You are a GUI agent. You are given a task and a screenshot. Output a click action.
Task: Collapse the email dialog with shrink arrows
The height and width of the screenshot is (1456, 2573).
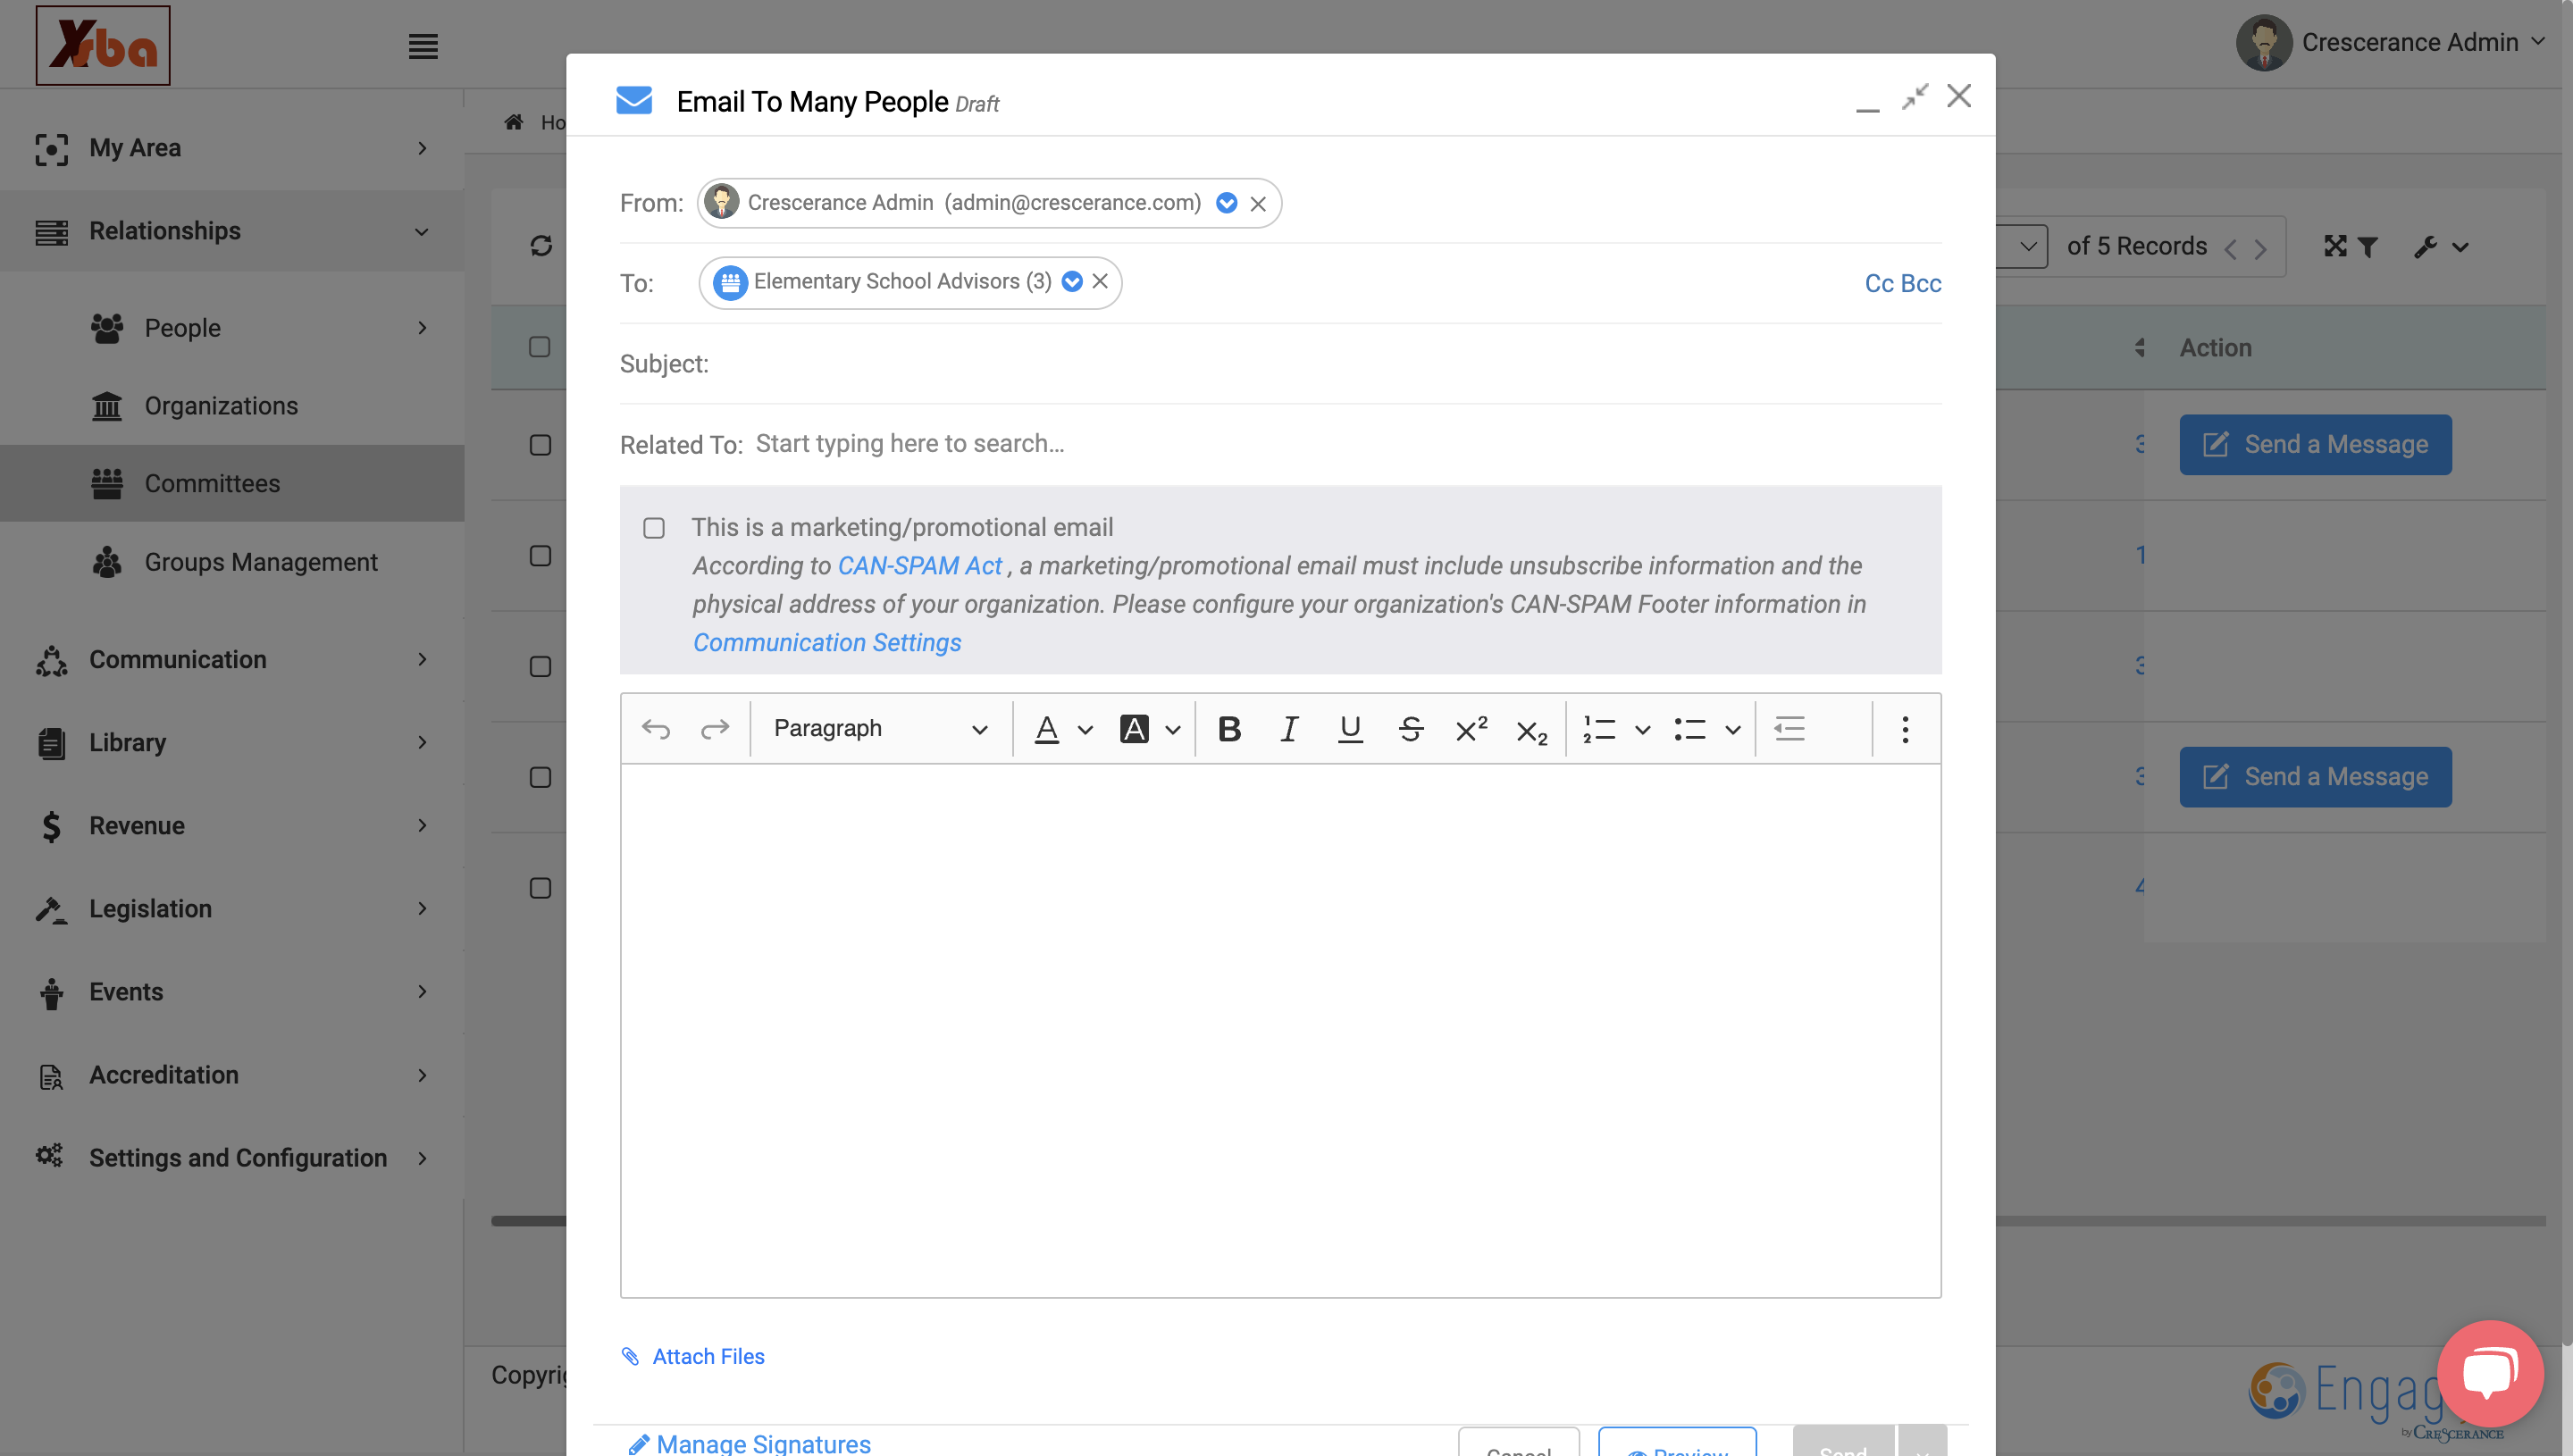[1914, 96]
